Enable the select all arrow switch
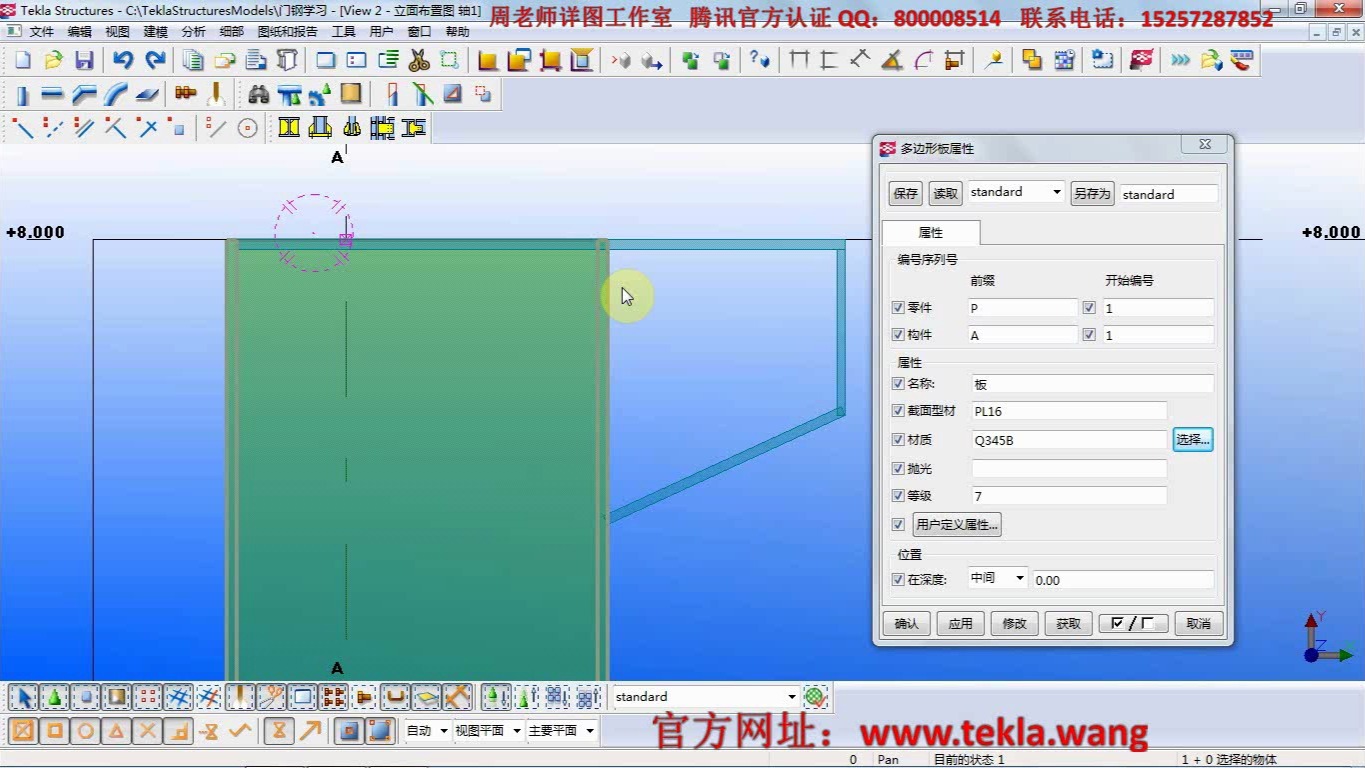The width and height of the screenshot is (1365, 768). 24,697
